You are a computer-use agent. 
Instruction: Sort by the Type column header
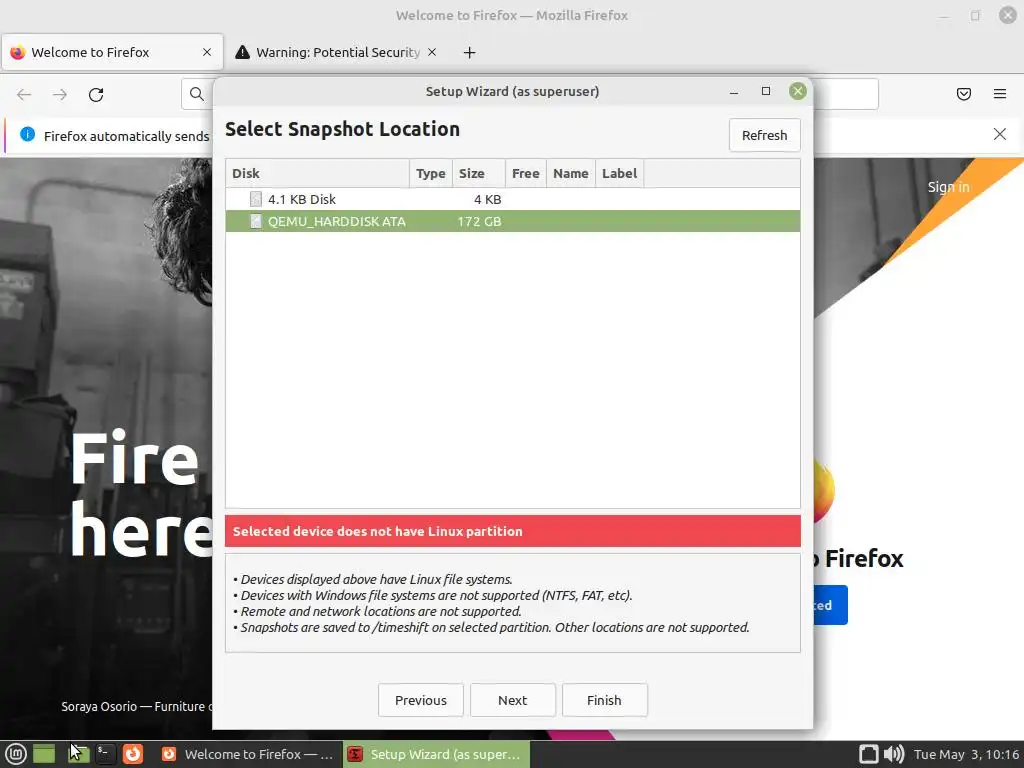click(x=430, y=173)
